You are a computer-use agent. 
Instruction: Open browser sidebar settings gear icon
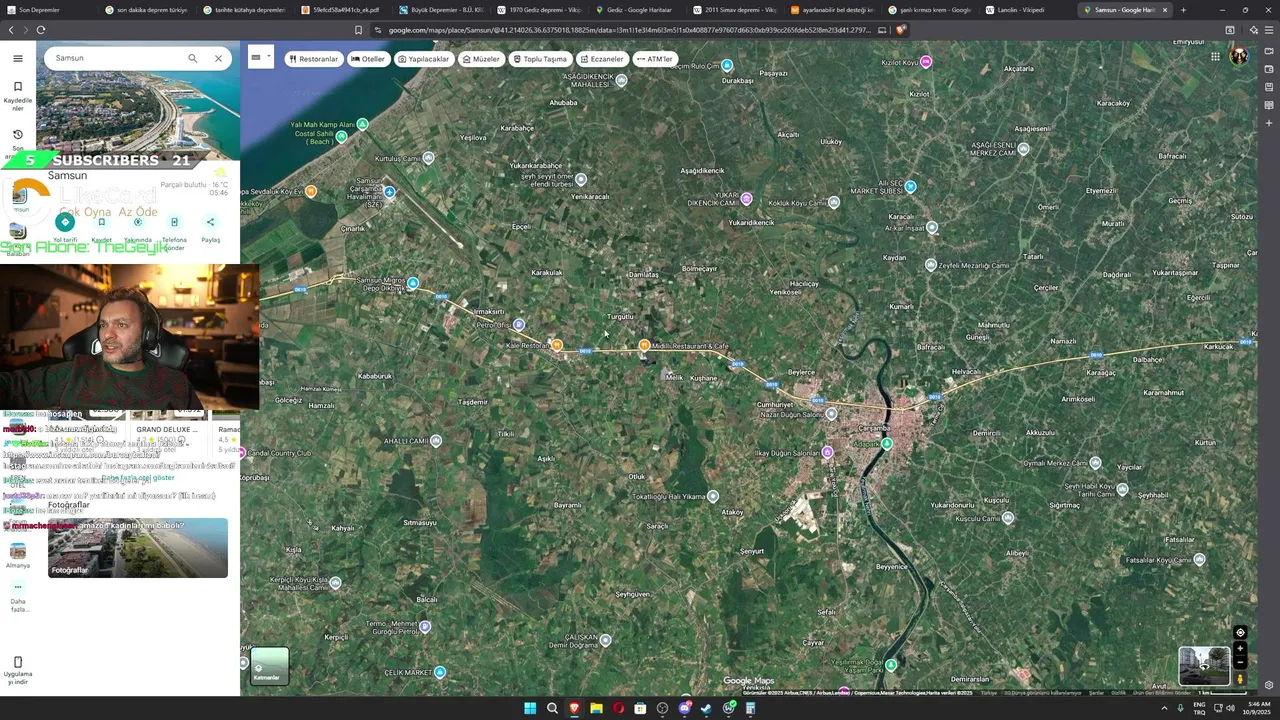click(x=1269, y=685)
